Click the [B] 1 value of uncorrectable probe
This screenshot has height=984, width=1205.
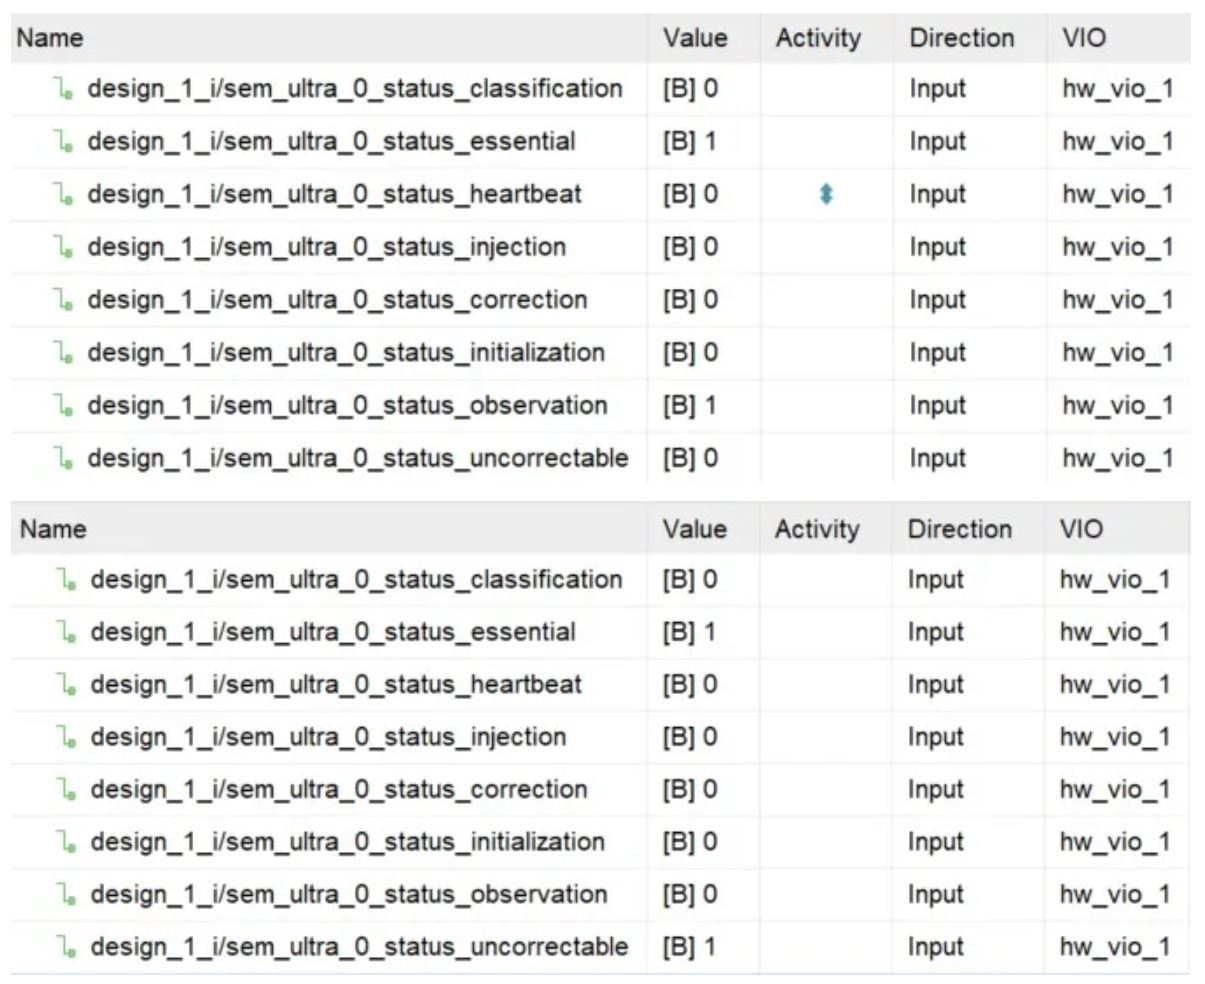point(689,947)
